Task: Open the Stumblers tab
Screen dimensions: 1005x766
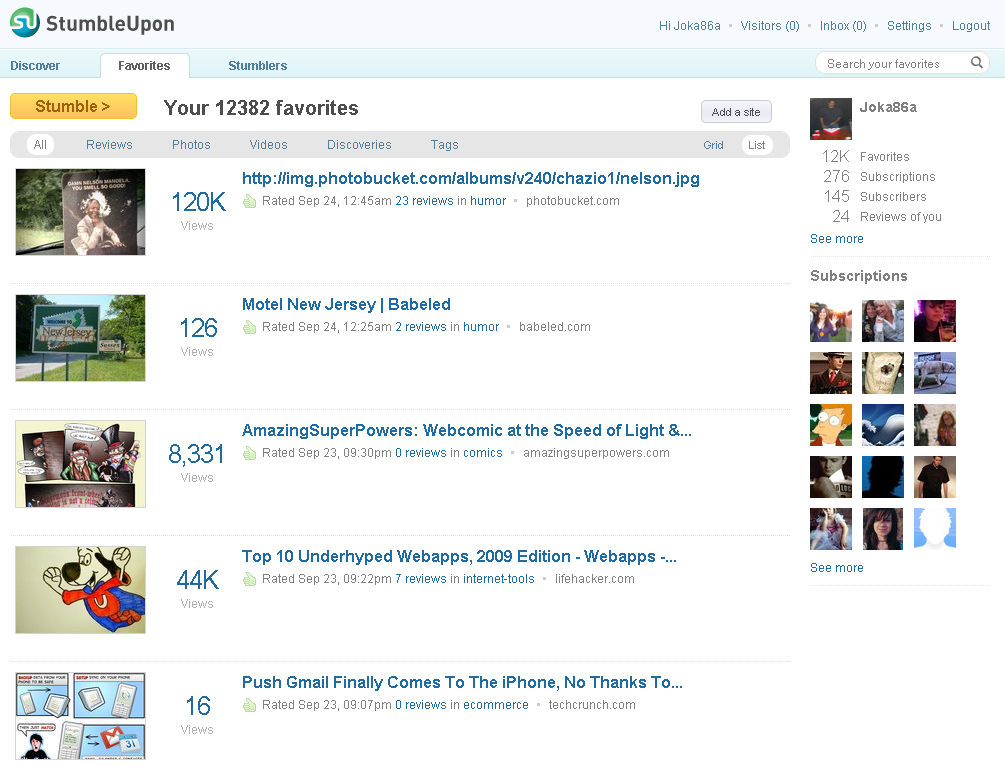Action: [x=258, y=65]
